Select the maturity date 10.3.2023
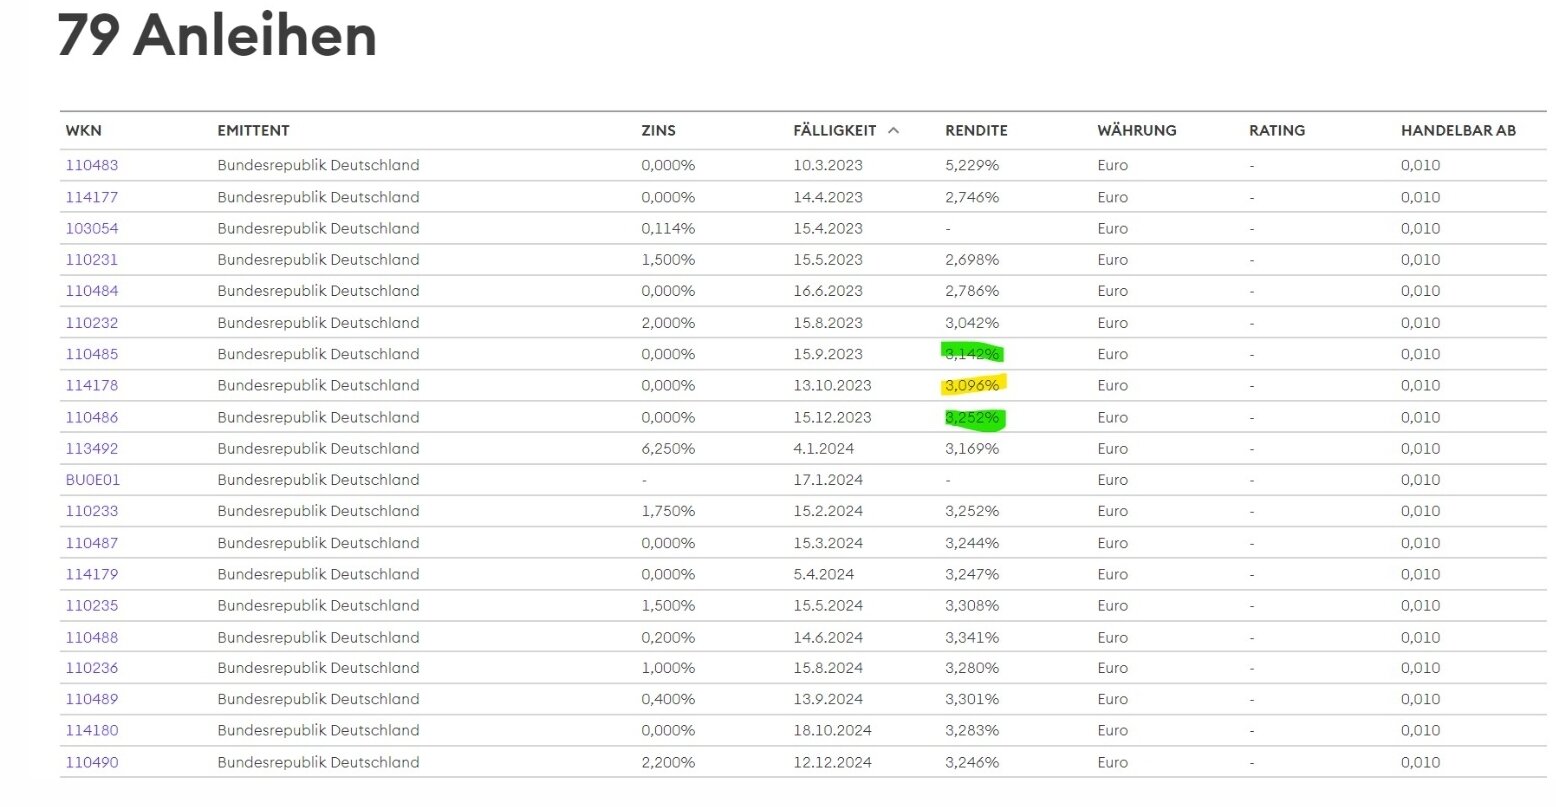The width and height of the screenshot is (1556, 807). (x=828, y=165)
